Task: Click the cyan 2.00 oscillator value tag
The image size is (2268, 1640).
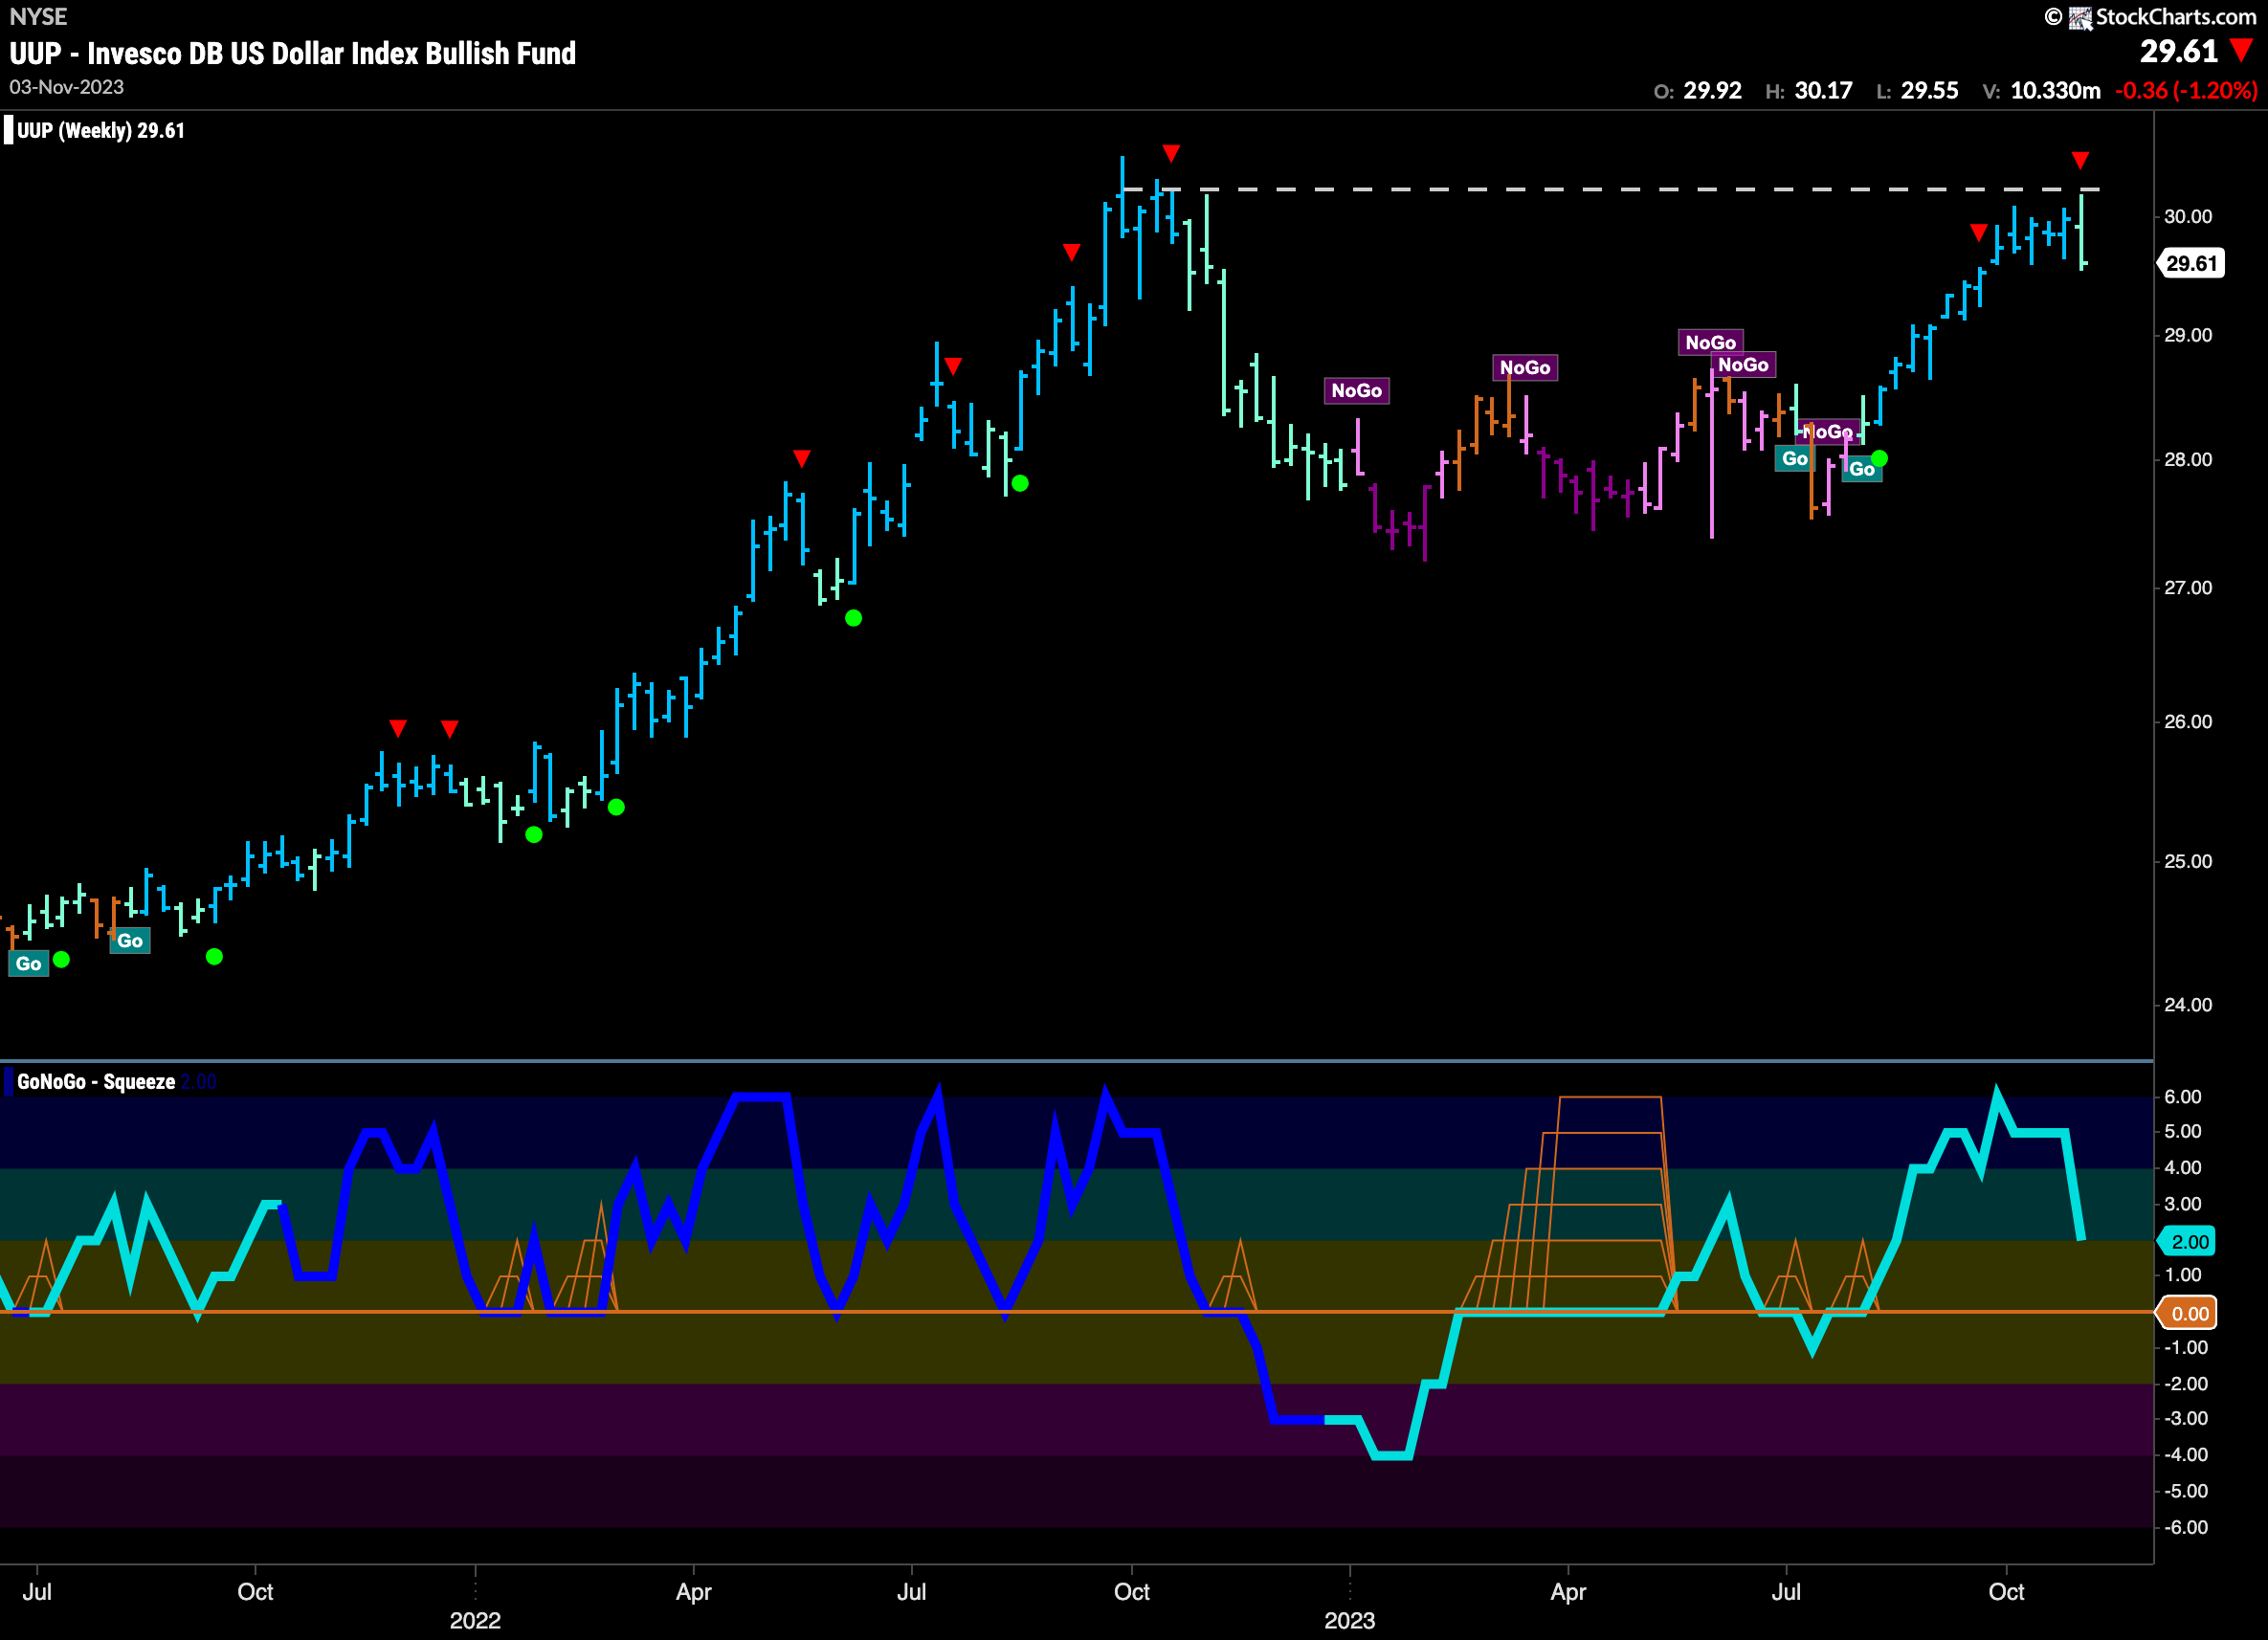Action: 2188,1242
